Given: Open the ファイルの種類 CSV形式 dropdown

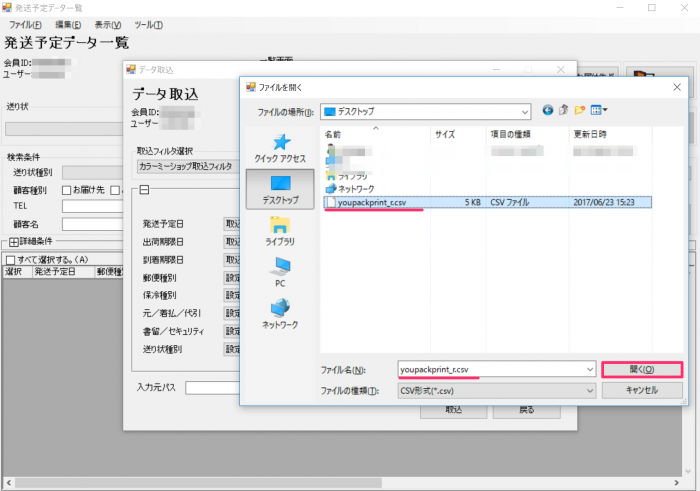Looking at the screenshot, I should click(x=496, y=391).
